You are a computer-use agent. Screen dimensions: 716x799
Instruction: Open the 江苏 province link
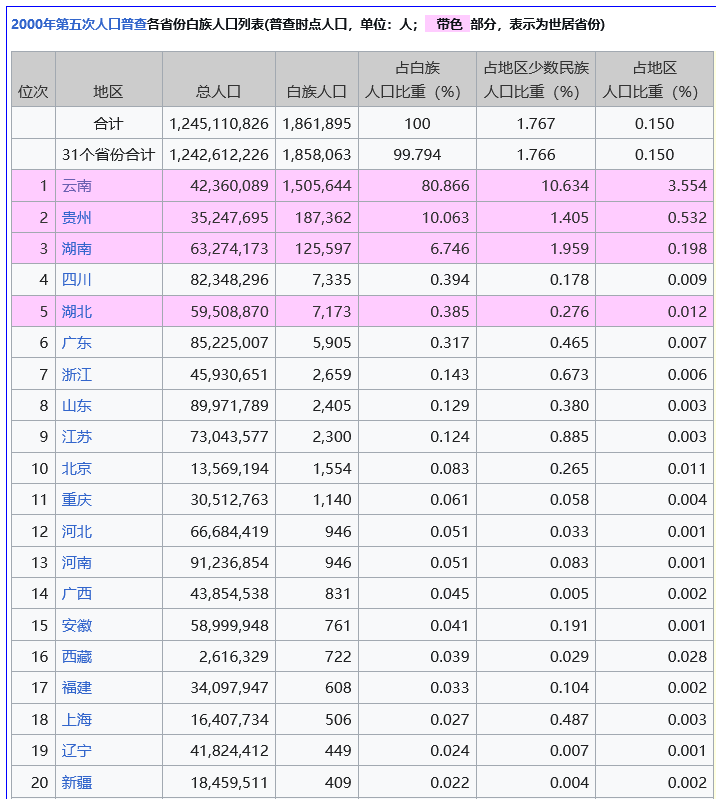pos(76,437)
